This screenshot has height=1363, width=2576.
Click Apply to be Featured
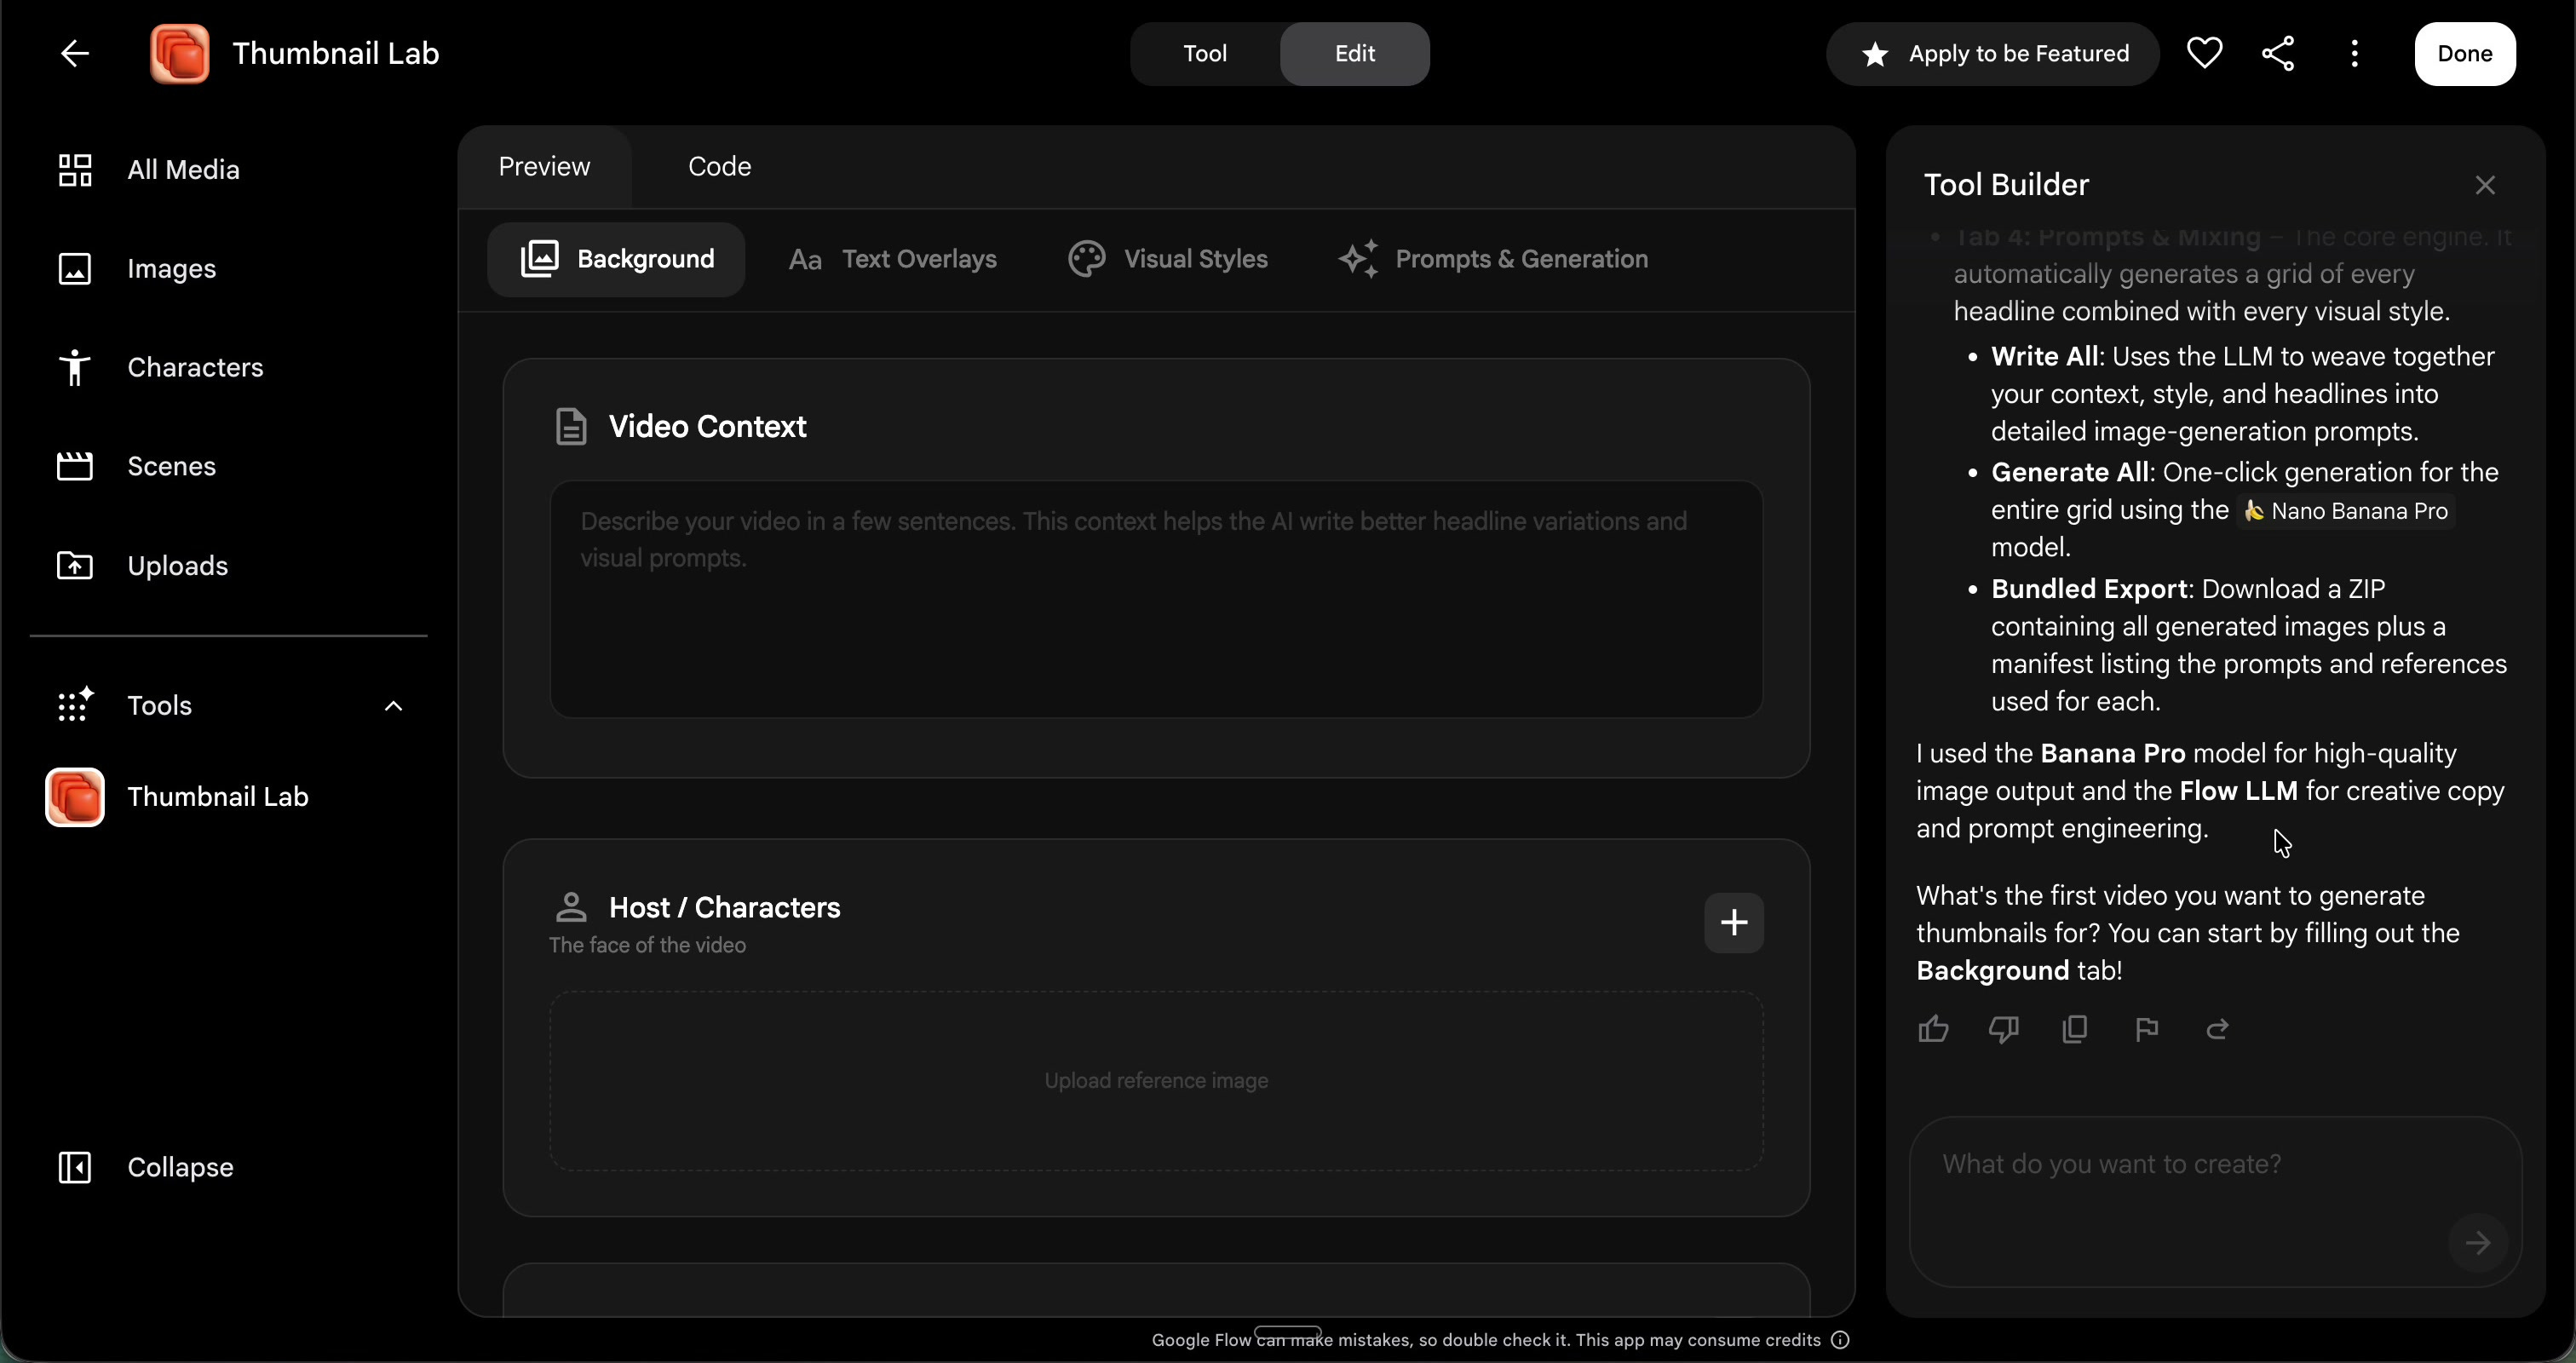point(1993,54)
